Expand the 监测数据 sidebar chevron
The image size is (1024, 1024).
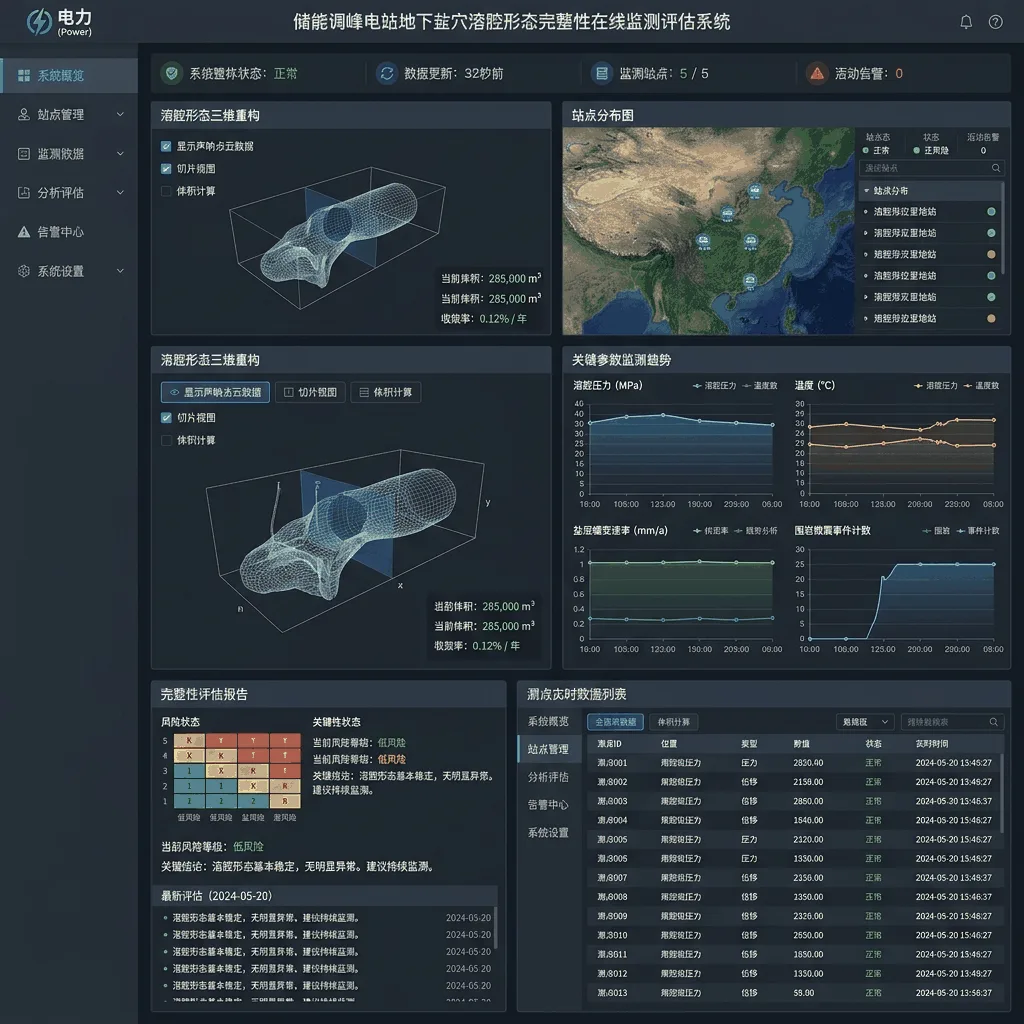tap(120, 153)
